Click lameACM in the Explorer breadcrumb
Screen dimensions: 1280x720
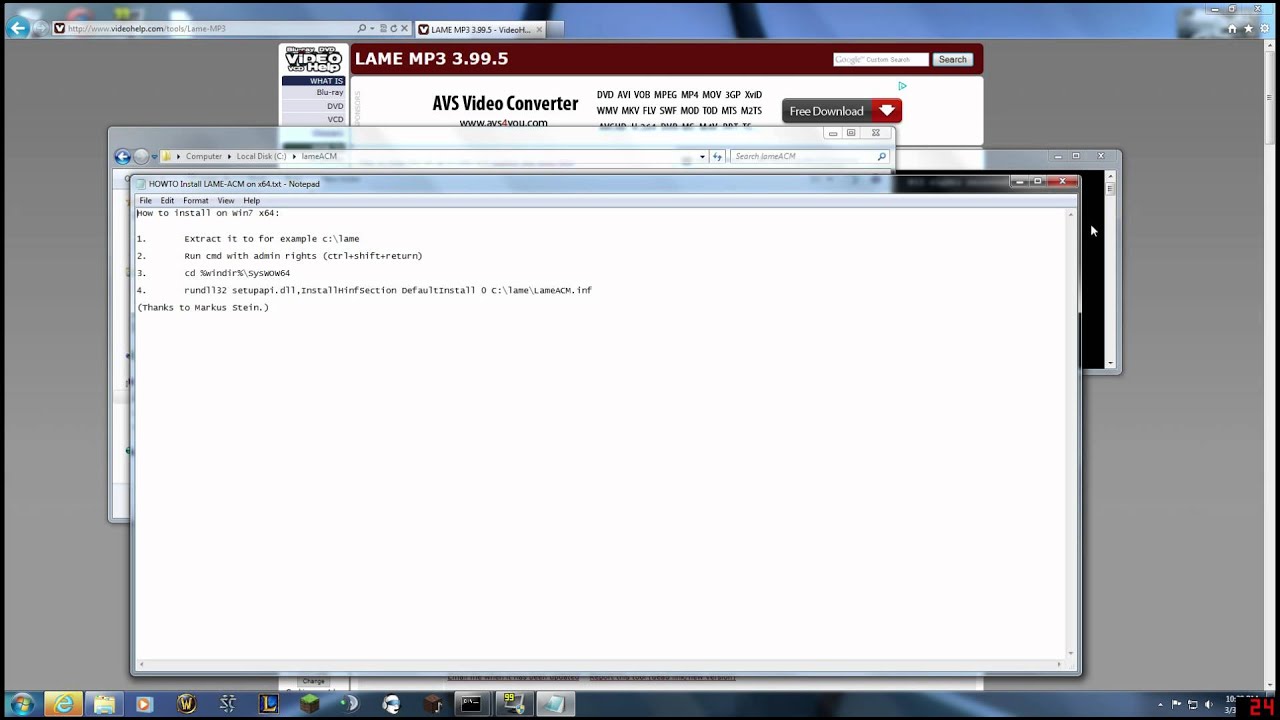[x=319, y=156]
